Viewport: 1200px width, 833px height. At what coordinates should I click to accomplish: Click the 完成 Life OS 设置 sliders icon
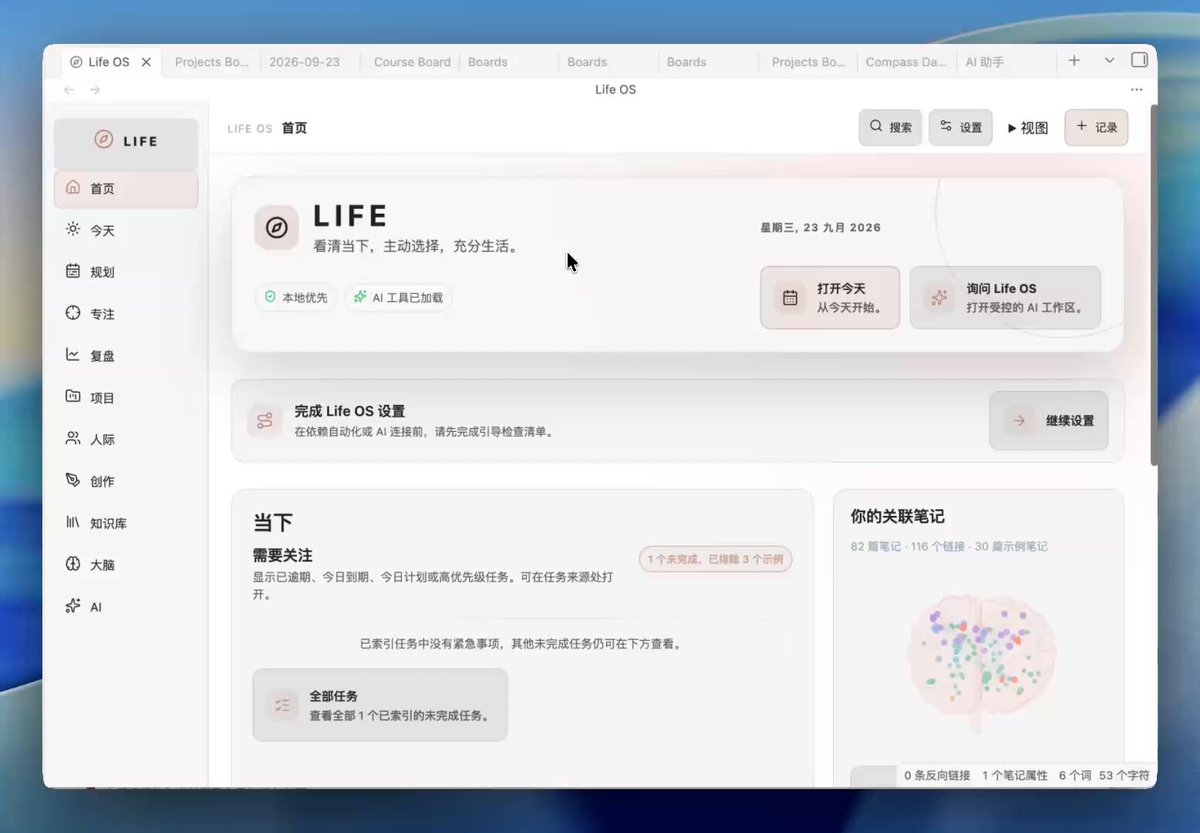point(265,420)
